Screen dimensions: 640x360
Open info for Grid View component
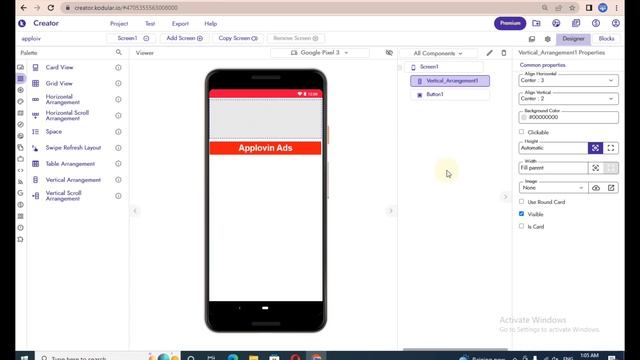118,83
